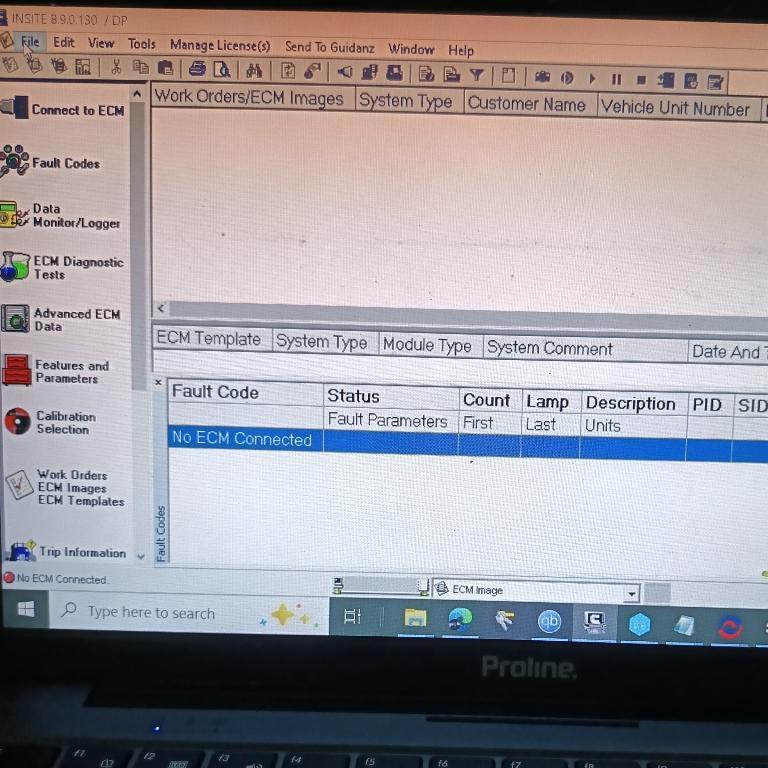This screenshot has height=768, width=768.
Task: Click the Find binoculars toolbar icon
Action: click(x=254, y=71)
